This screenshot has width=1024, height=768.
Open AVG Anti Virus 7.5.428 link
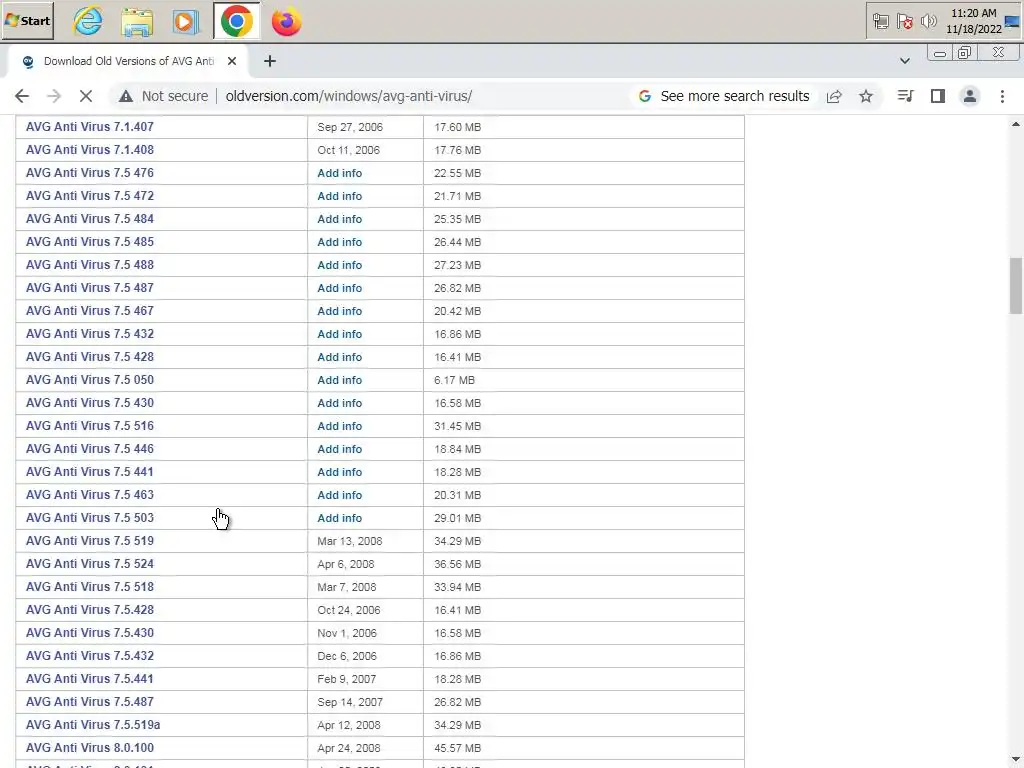pos(89,610)
